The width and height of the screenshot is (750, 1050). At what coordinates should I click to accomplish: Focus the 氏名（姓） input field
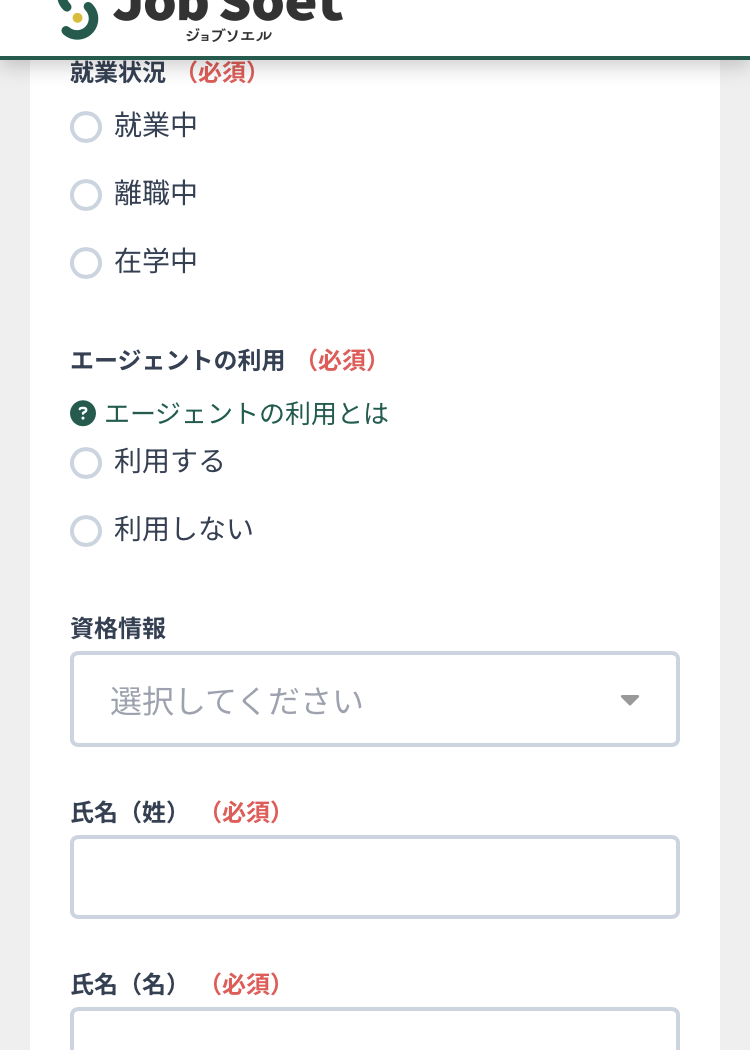click(x=375, y=877)
